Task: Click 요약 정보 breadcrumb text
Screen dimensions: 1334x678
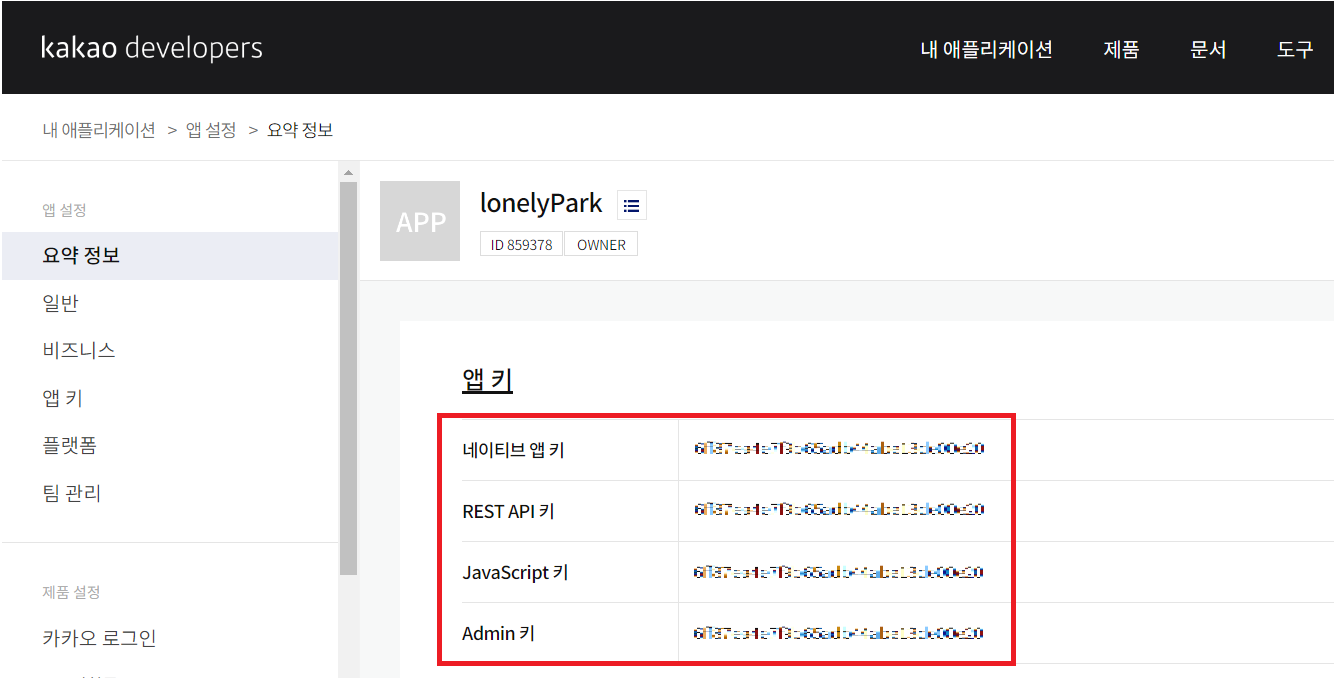Action: pyautogui.click(x=300, y=130)
